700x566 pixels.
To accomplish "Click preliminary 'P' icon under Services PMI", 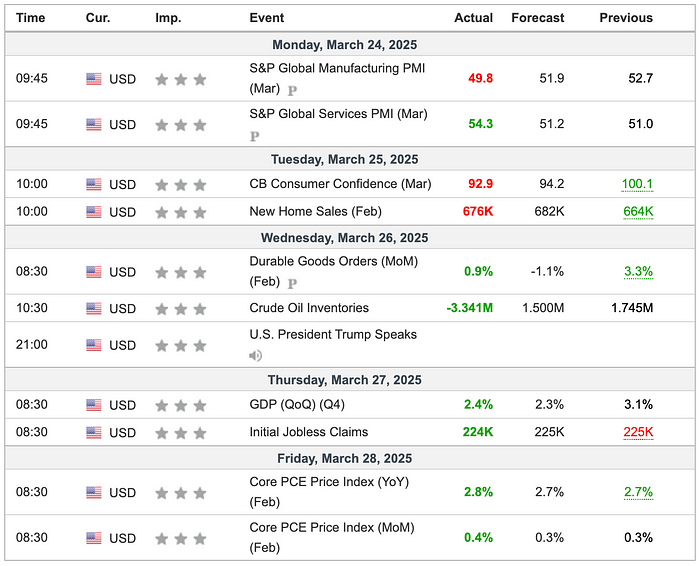I will pyautogui.click(x=254, y=137).
